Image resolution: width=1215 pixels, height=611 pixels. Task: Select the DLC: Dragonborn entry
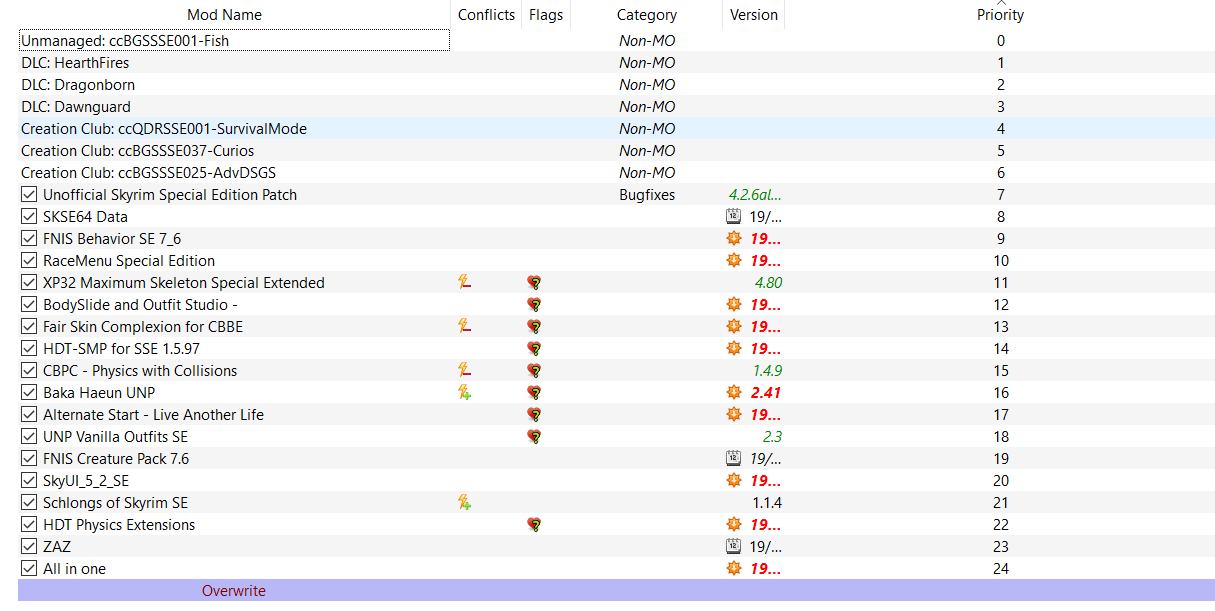point(78,85)
